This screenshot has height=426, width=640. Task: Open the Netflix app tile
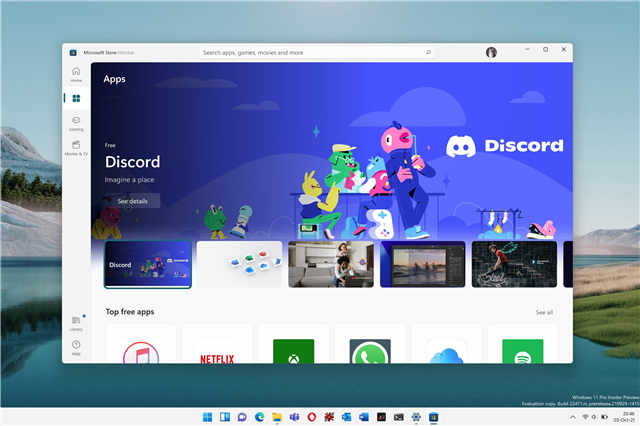[217, 345]
